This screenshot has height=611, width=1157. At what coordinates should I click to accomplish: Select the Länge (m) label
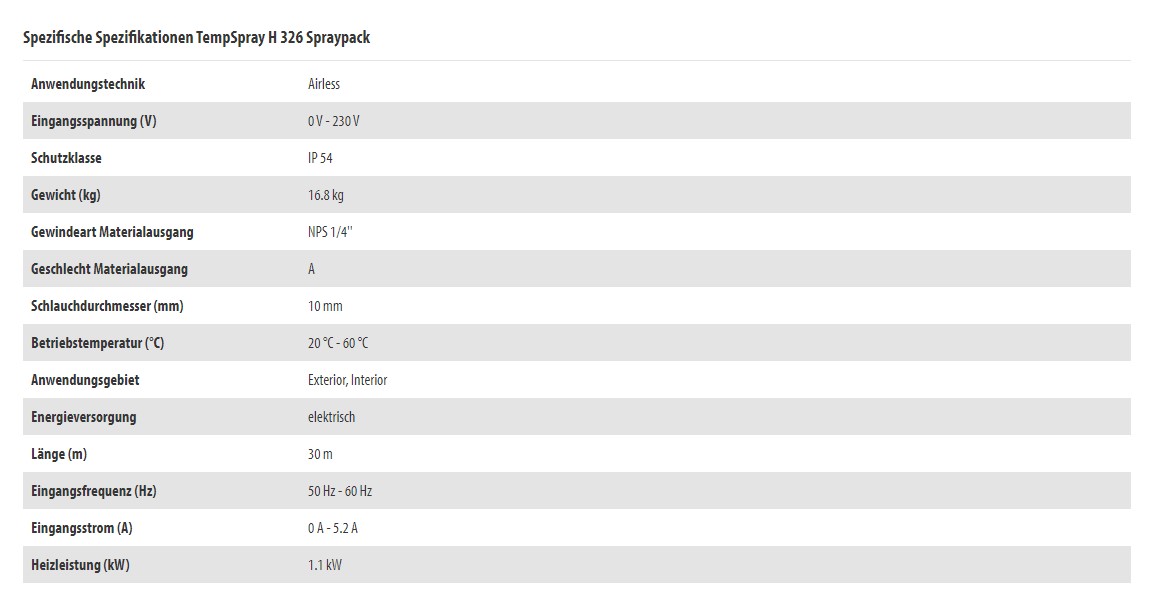coord(59,454)
